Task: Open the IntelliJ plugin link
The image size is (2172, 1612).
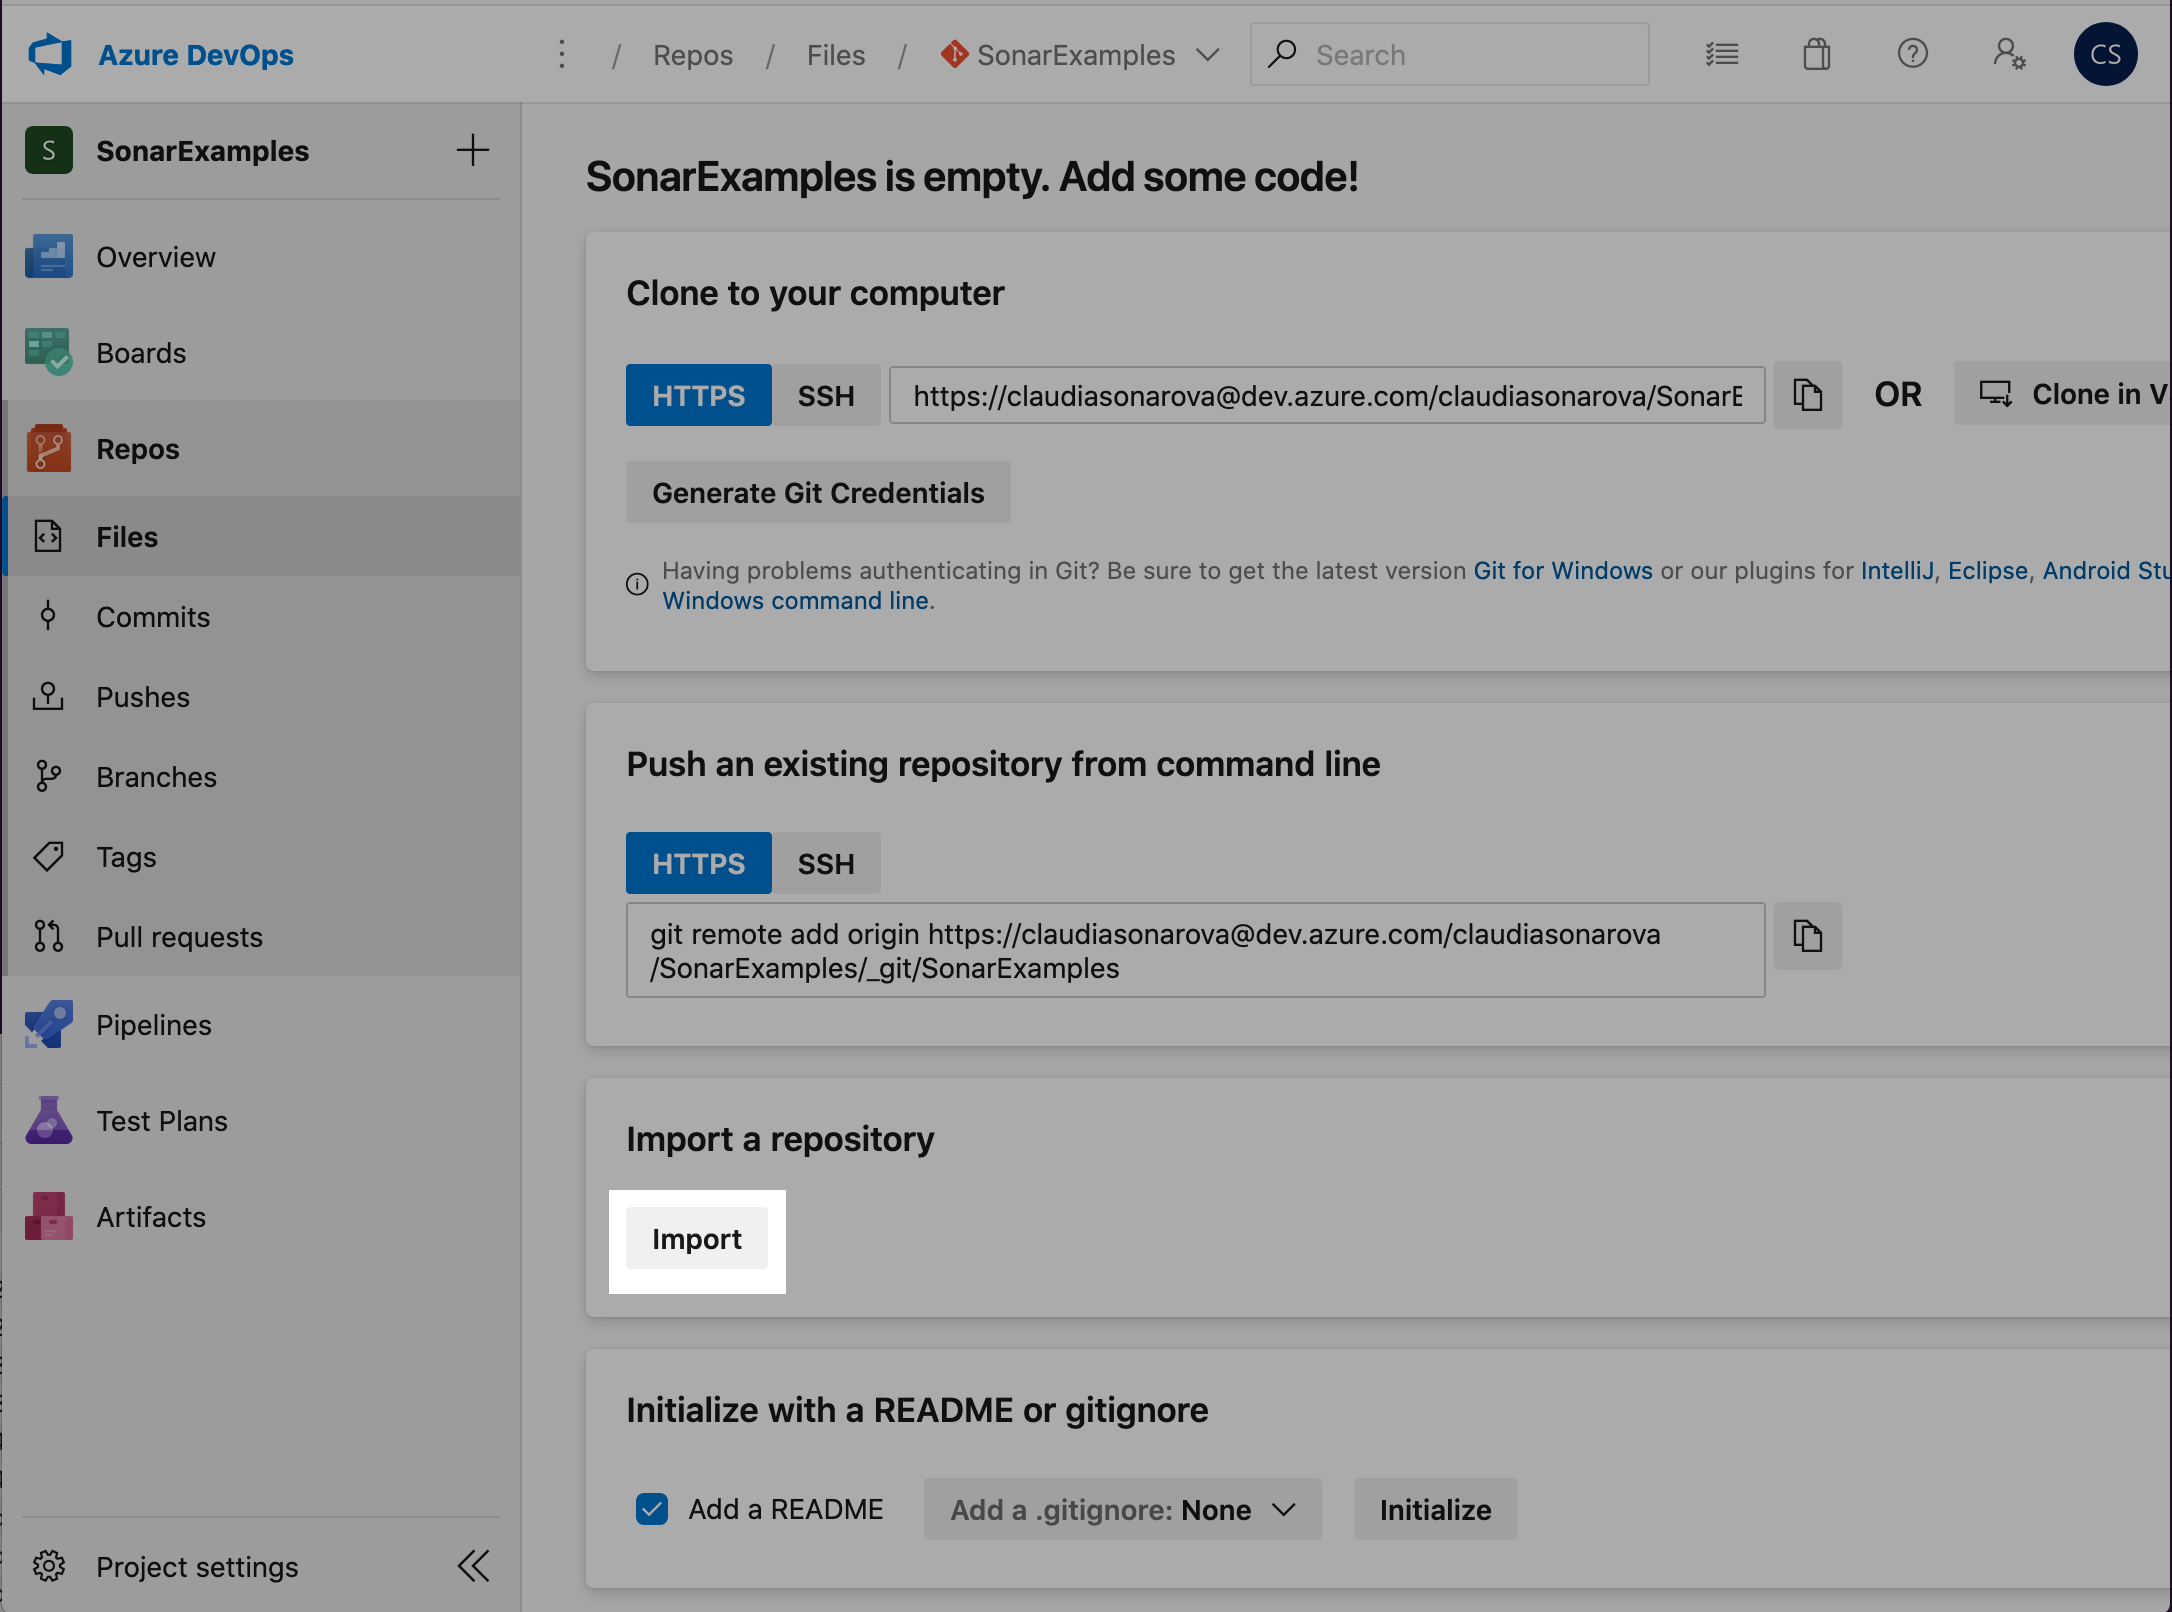Action: click(1897, 570)
